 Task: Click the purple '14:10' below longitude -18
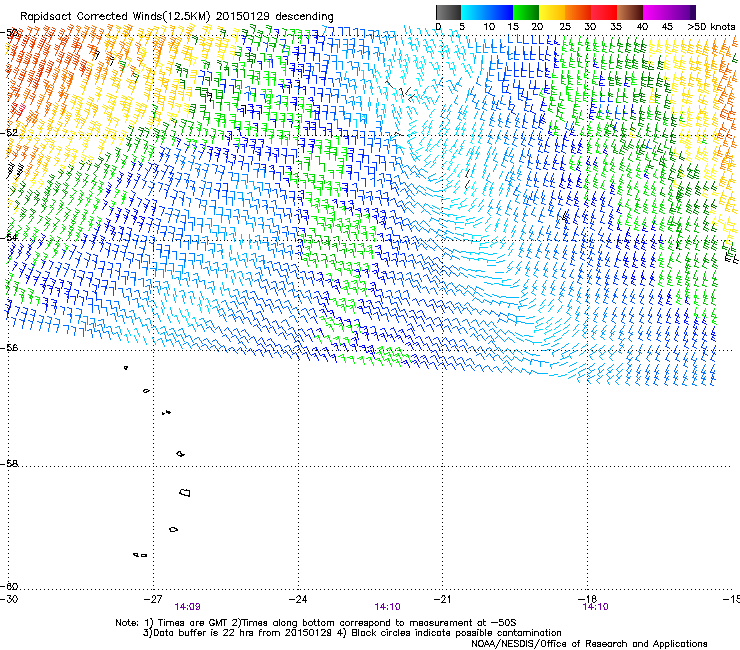[596, 607]
